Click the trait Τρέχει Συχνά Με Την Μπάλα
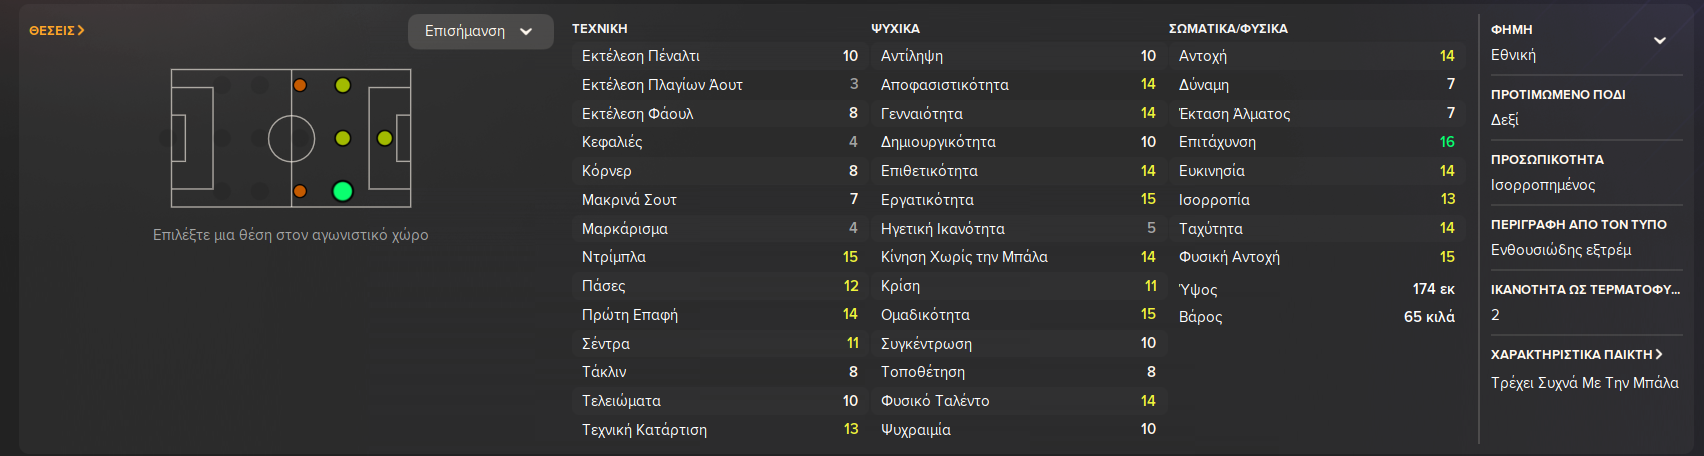Screen dimensions: 1704x456 click(1584, 383)
